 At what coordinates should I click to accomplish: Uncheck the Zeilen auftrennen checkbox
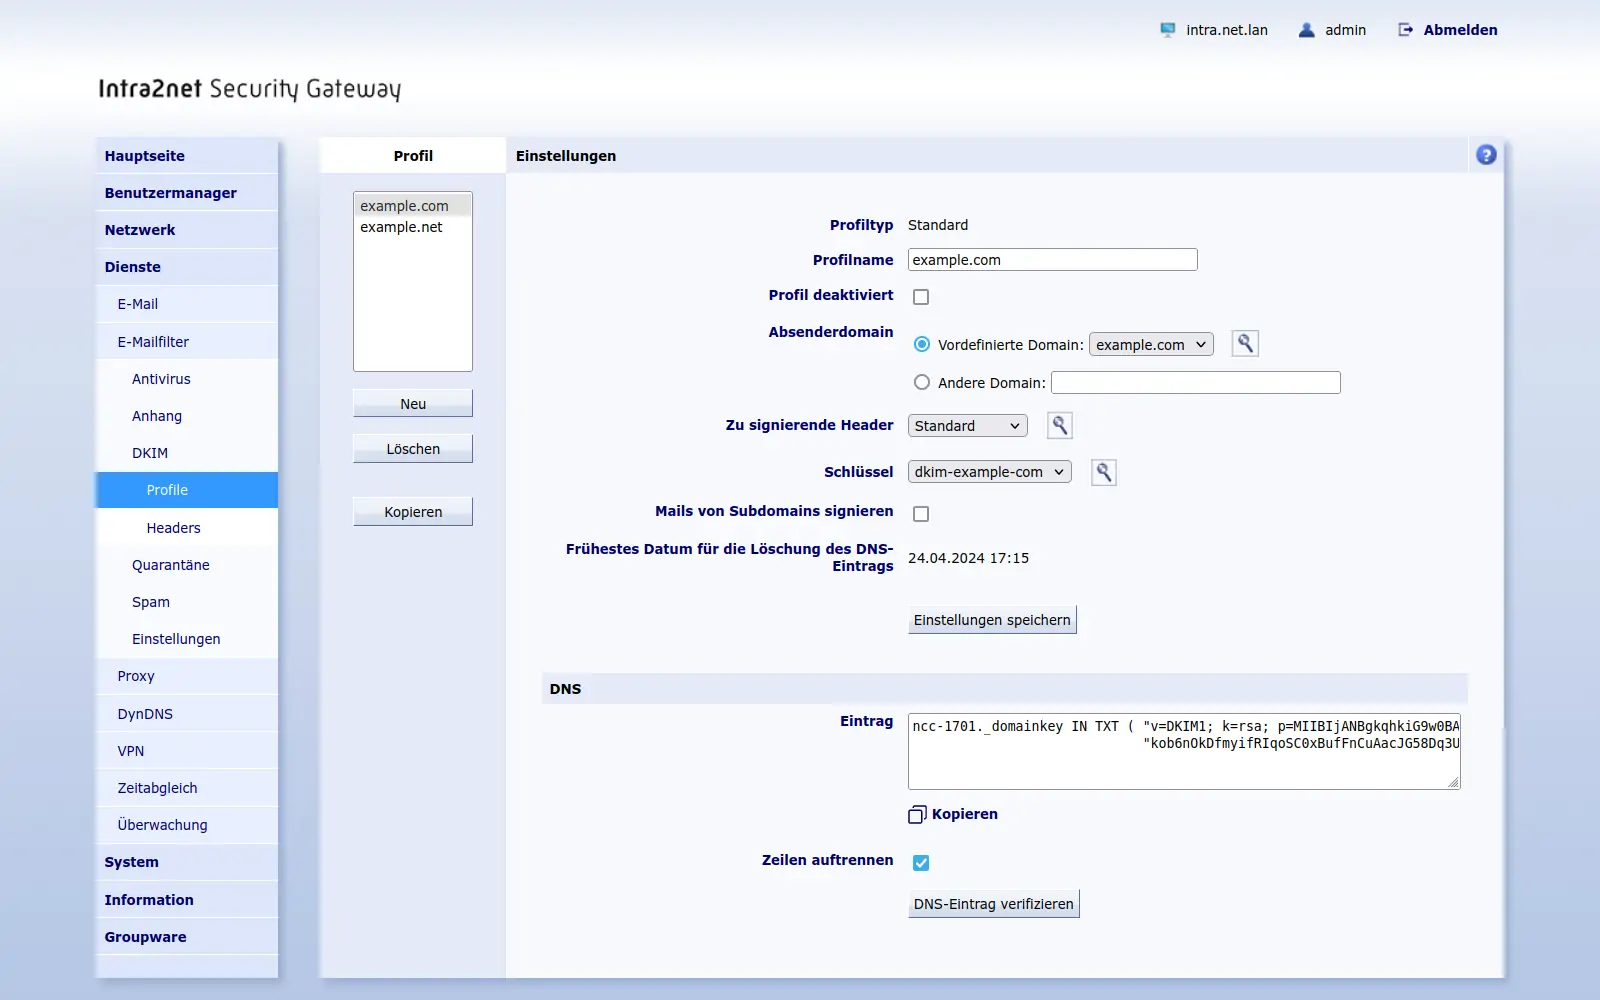coord(921,863)
